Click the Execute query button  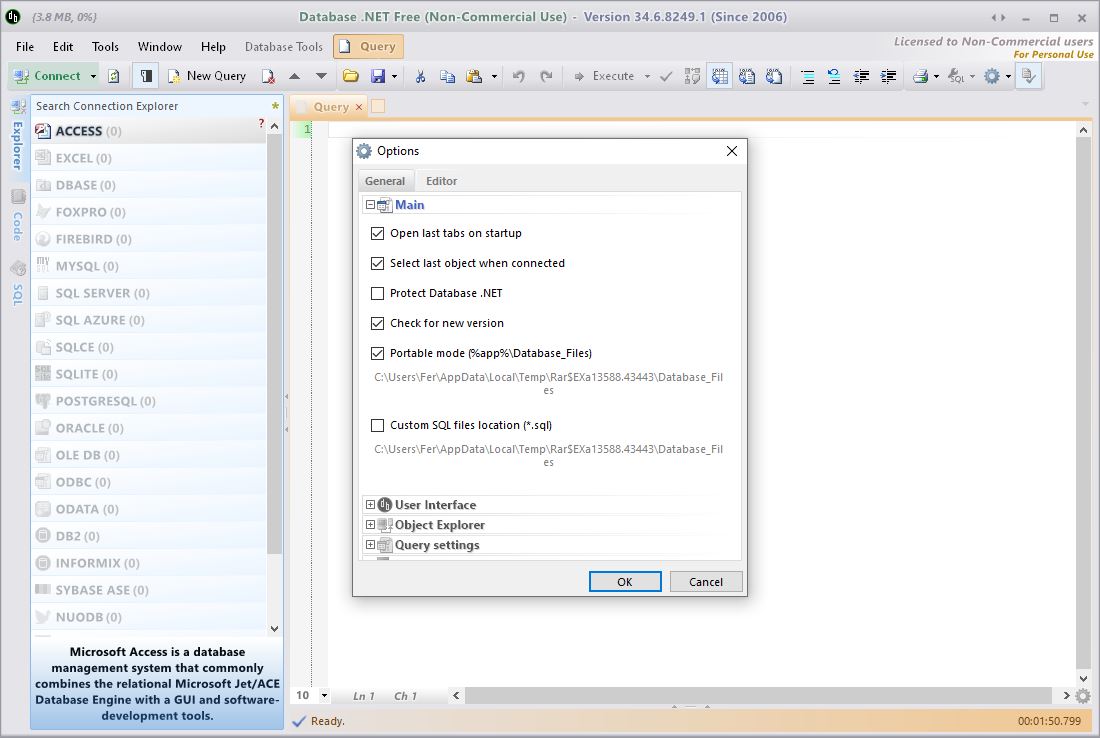tap(604, 76)
